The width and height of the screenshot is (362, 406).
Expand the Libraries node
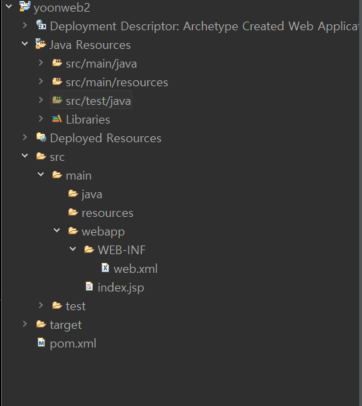click(x=41, y=118)
